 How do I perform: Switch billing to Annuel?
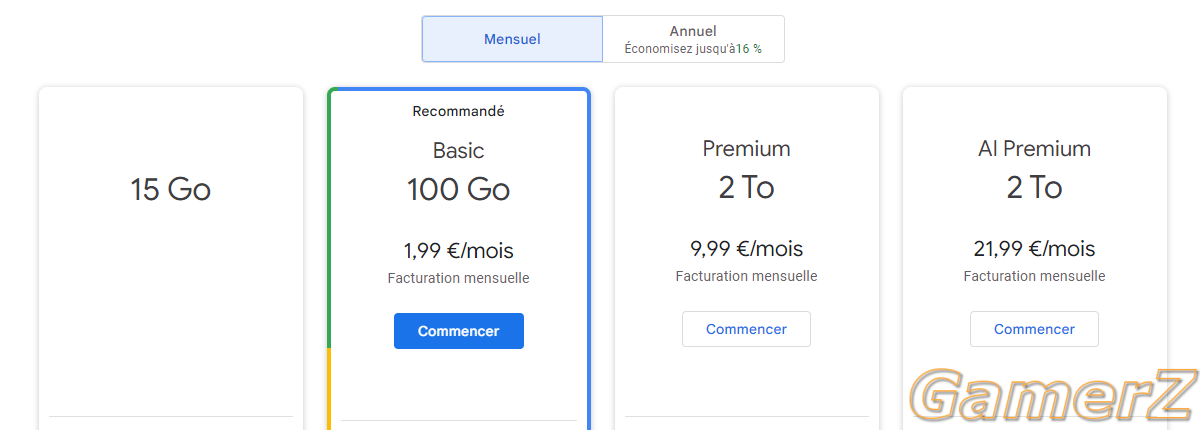click(x=693, y=39)
